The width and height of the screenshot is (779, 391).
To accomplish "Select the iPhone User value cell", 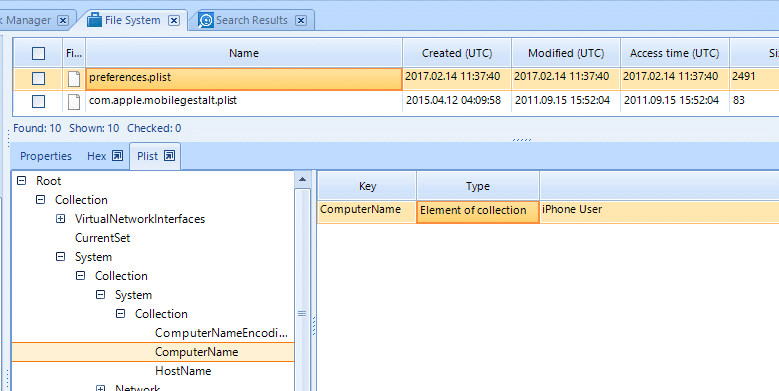I will [659, 212].
